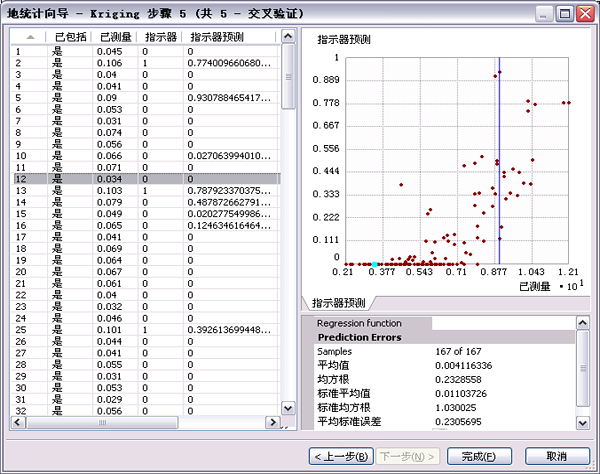Switch to the 指示器预测 chart tab
Viewport: 600px width, 474px height.
[340, 303]
